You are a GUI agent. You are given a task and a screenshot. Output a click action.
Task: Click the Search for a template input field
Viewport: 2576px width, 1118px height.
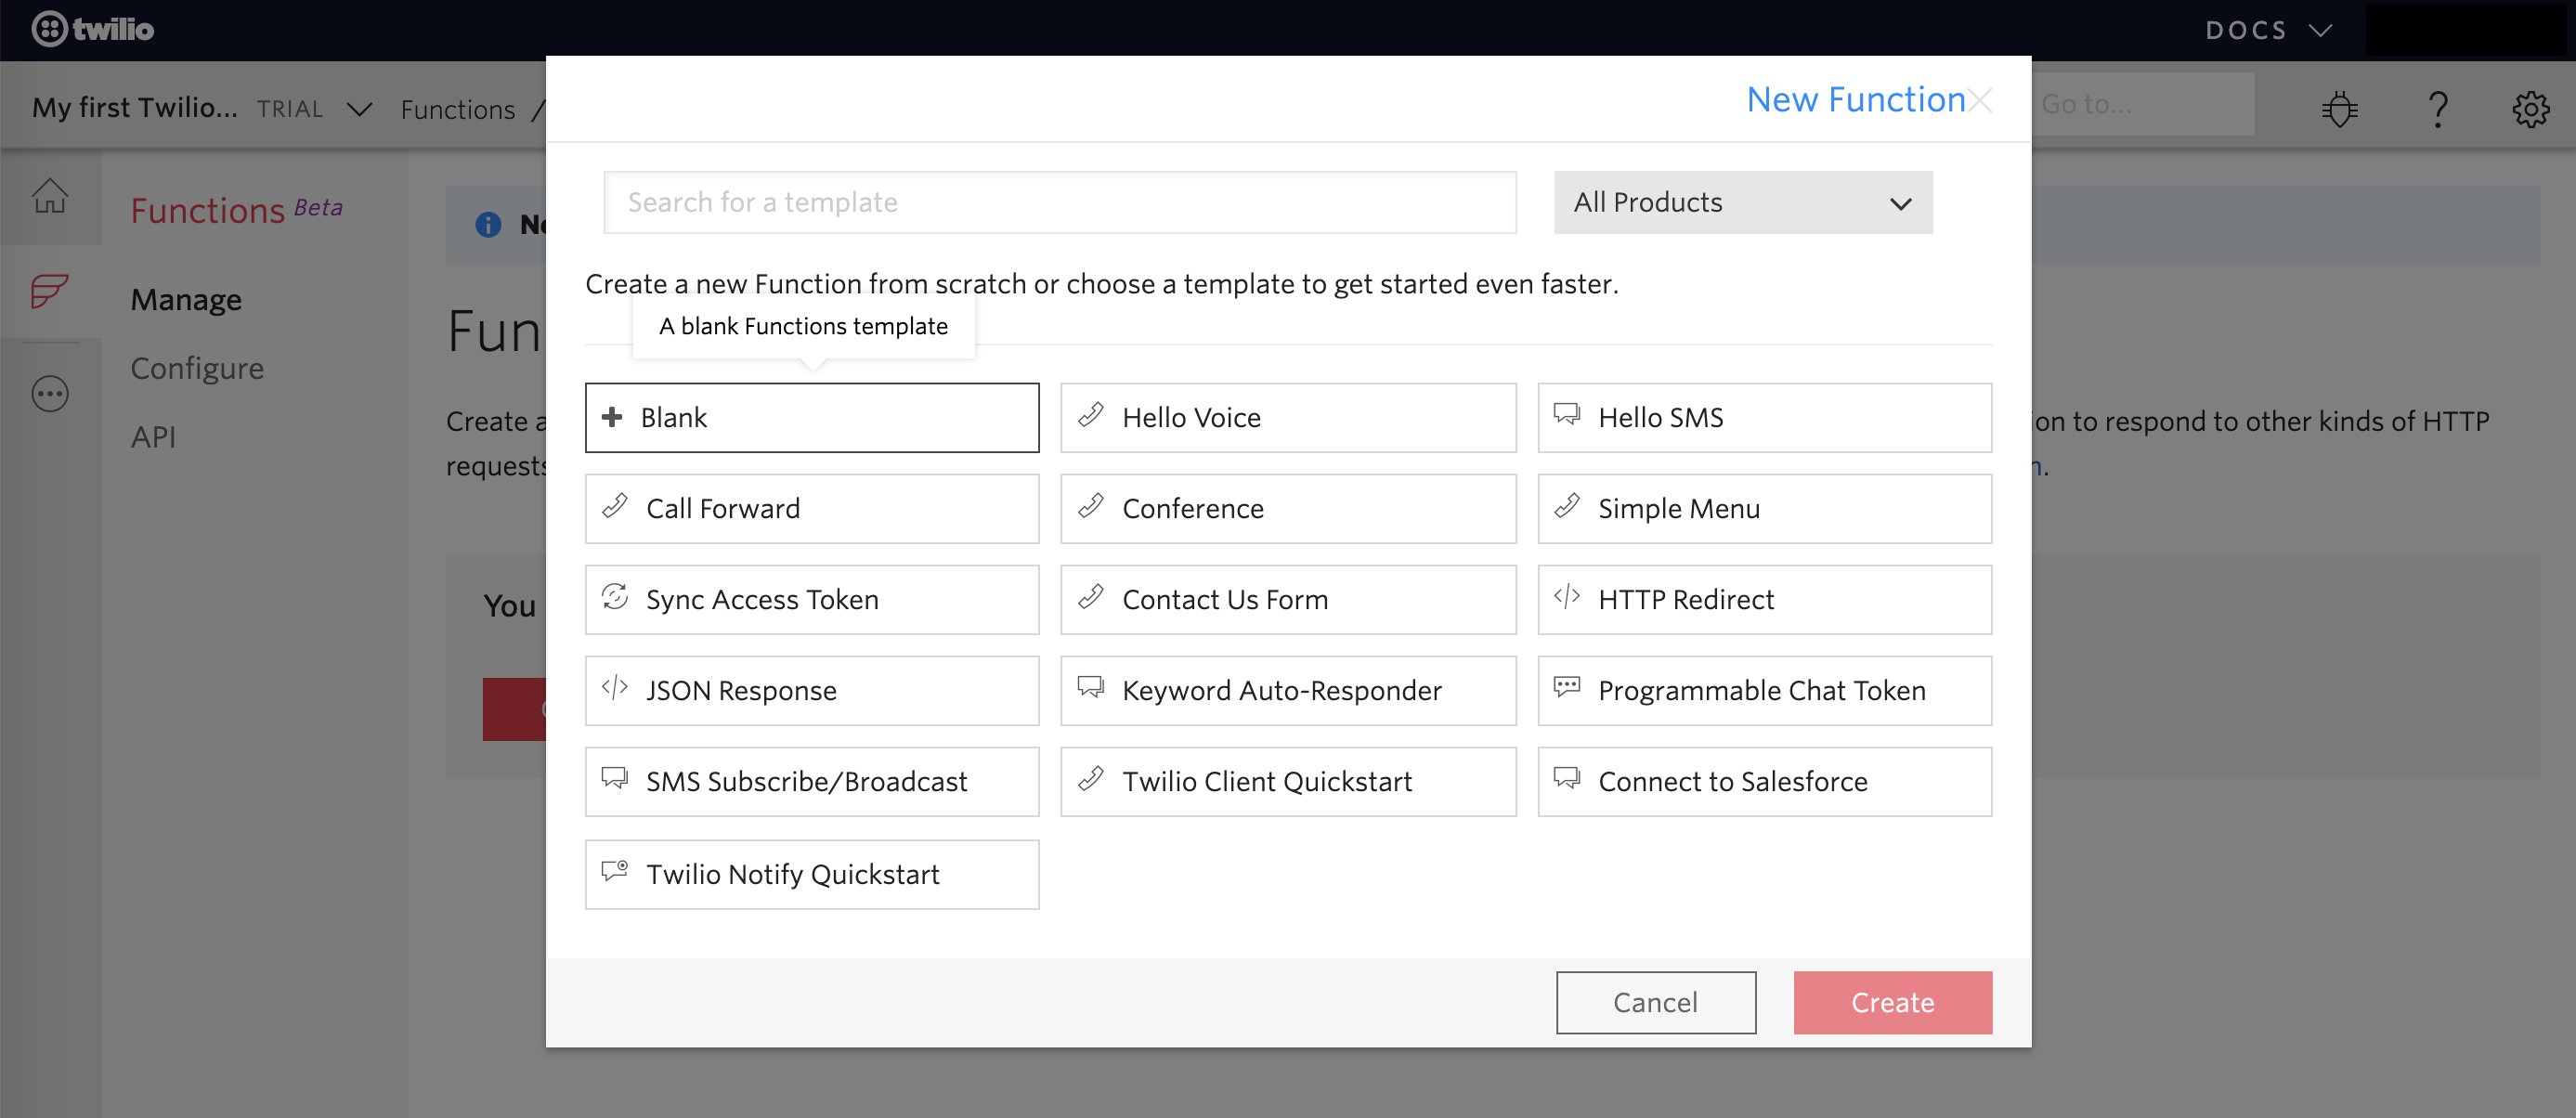click(x=1060, y=201)
